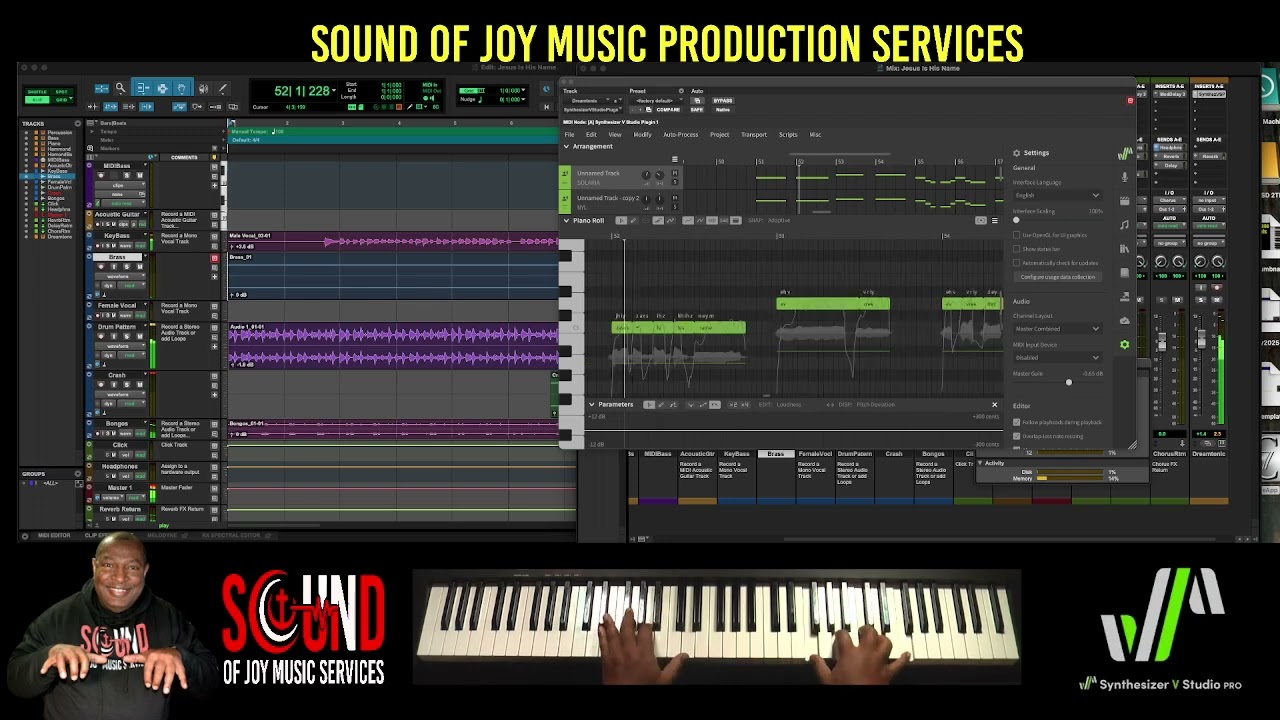
Task: Open the render export icon in sidebar
Action: 1125,296
